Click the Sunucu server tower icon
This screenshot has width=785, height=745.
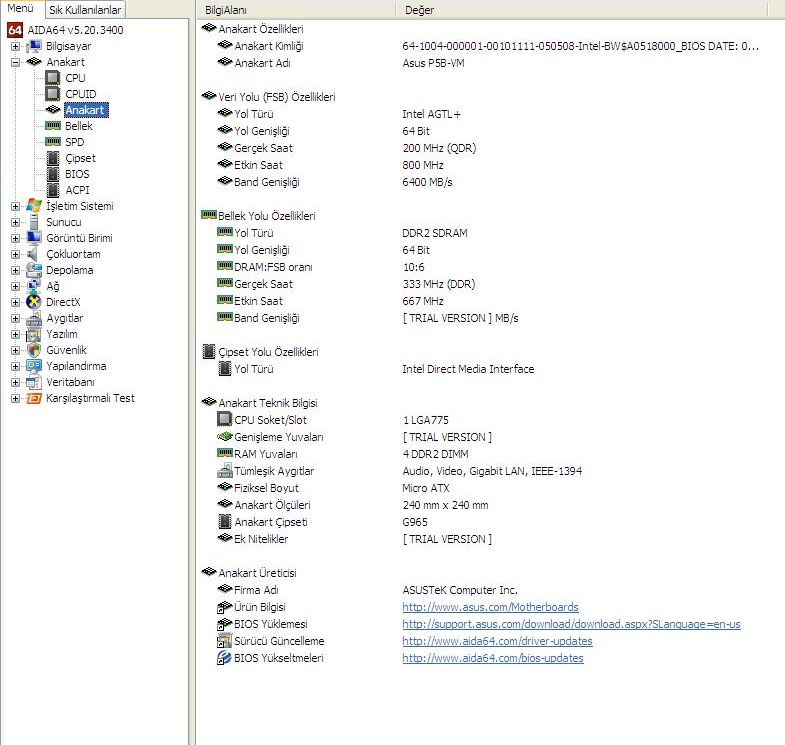pyautogui.click(x=34, y=222)
